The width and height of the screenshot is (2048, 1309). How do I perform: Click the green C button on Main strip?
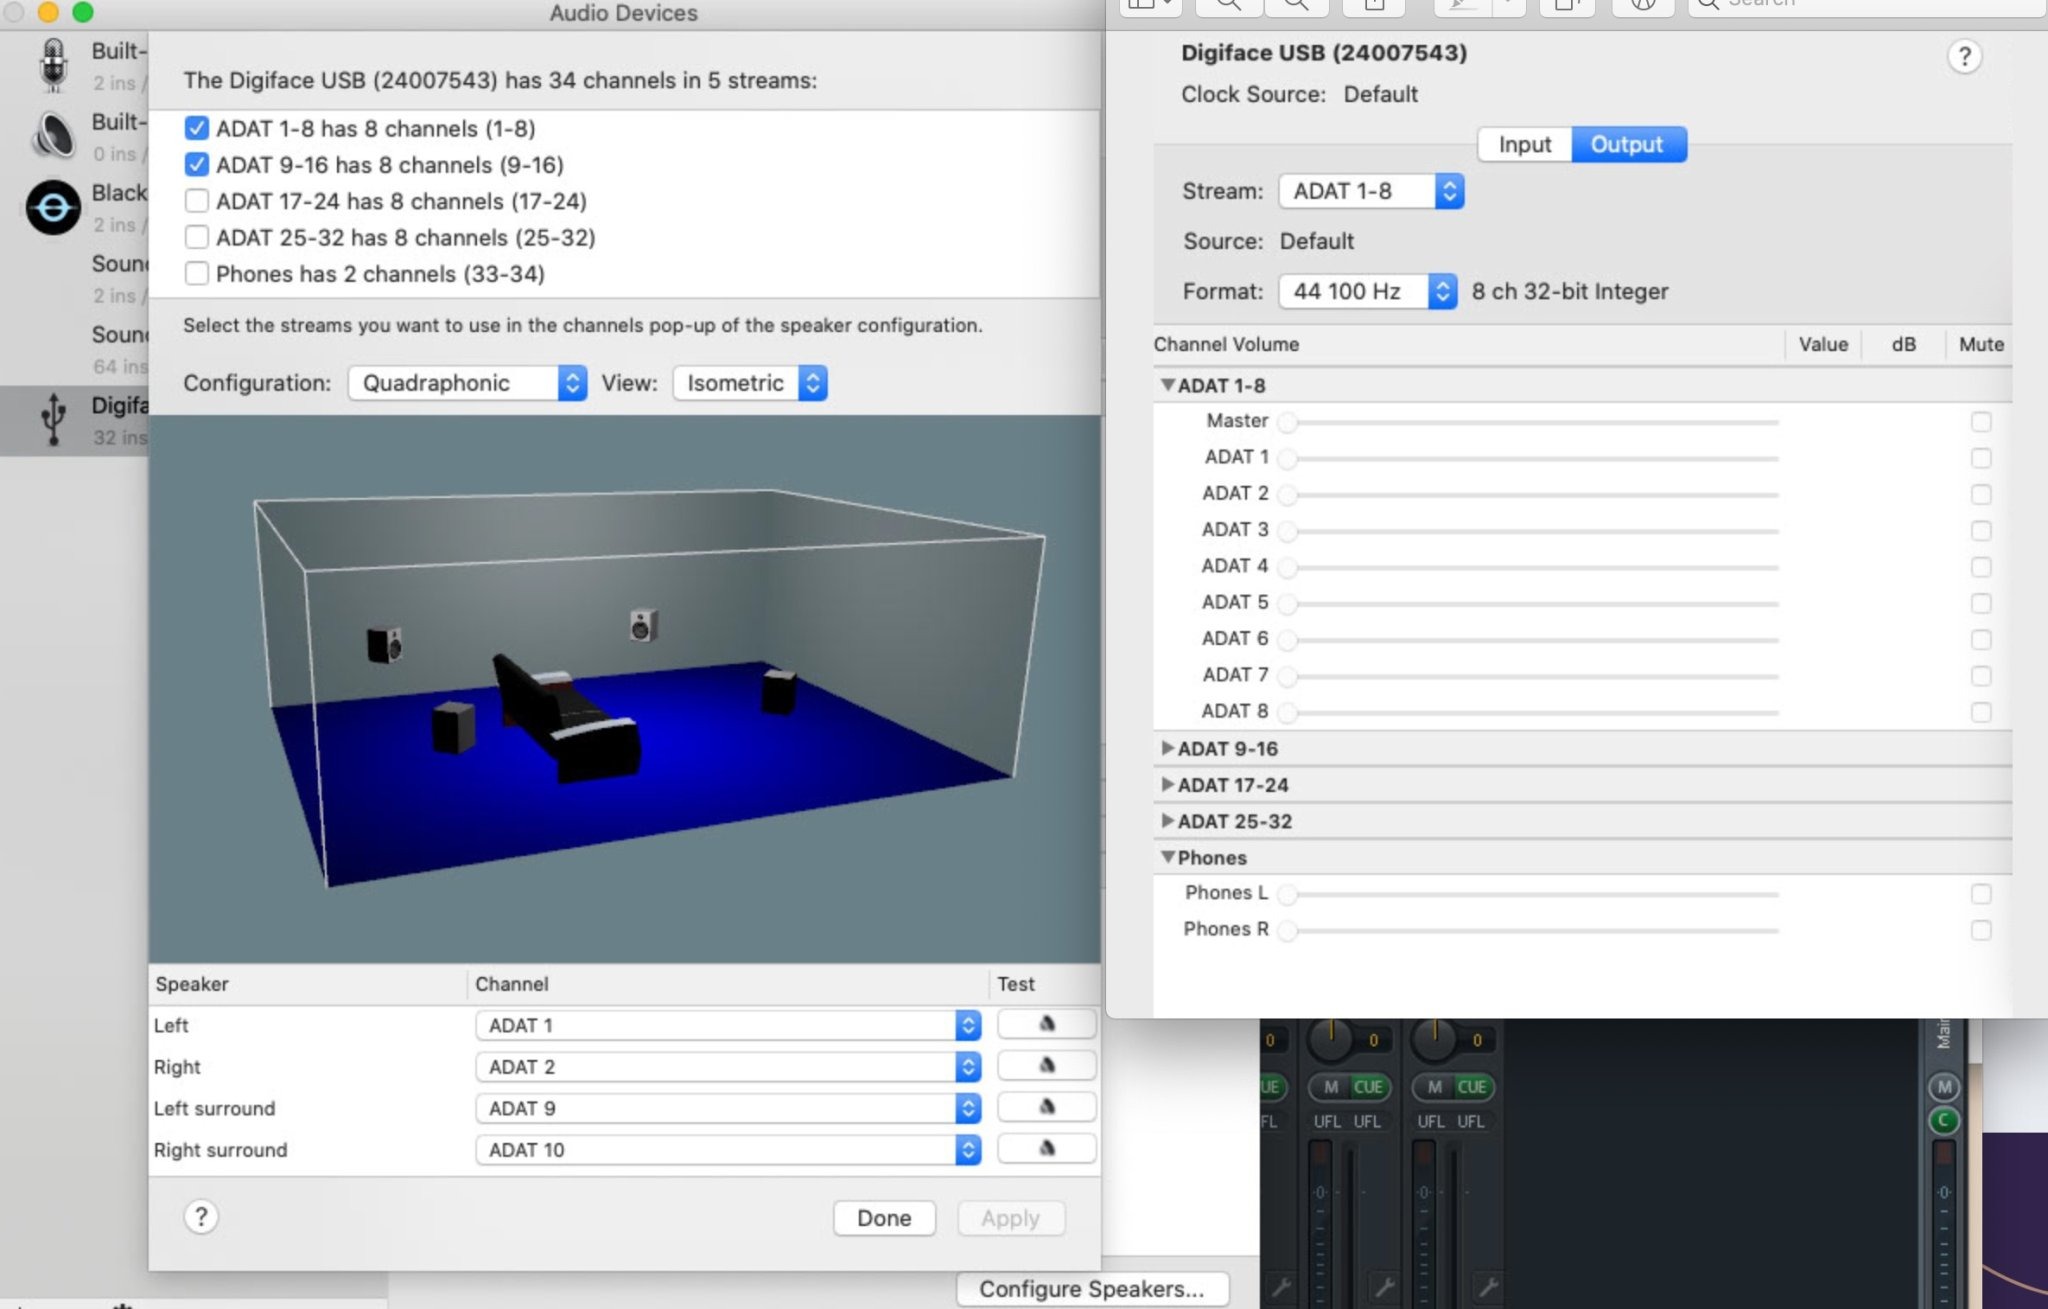click(x=1943, y=1121)
